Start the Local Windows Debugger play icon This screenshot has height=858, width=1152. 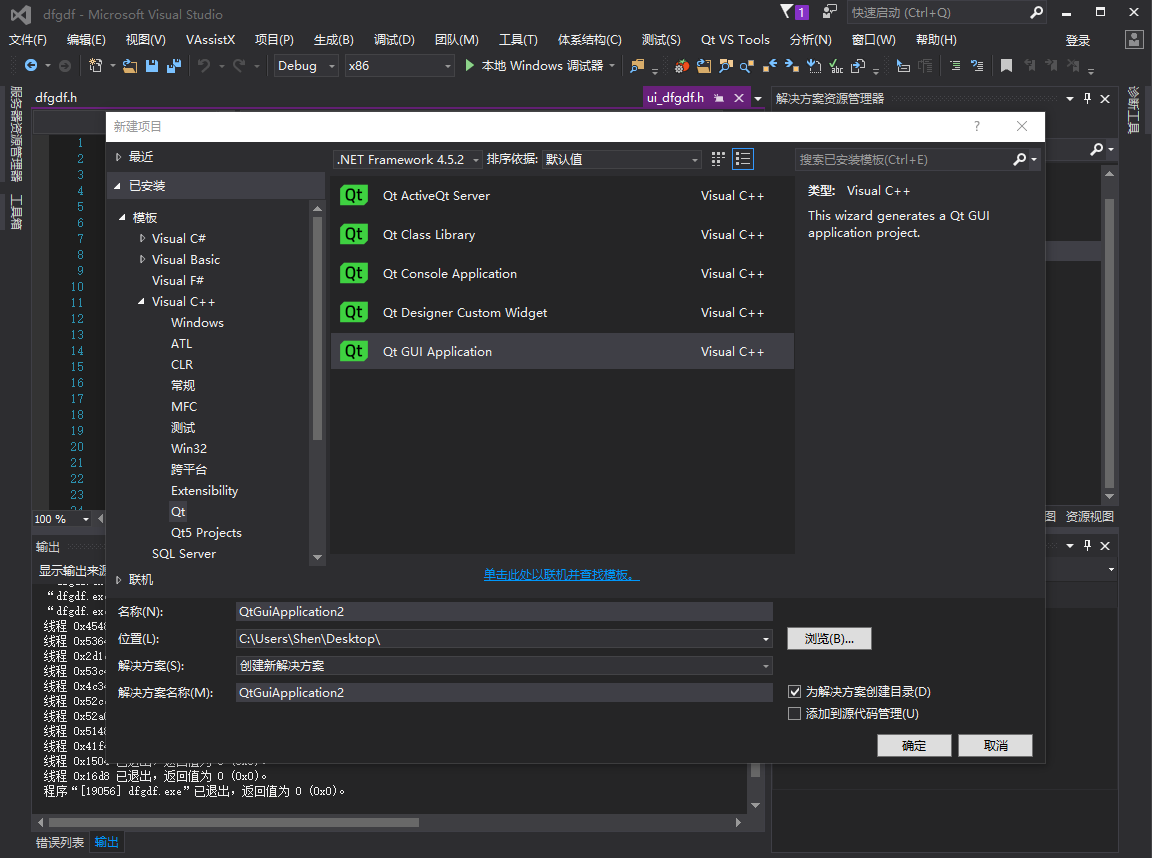coord(469,65)
